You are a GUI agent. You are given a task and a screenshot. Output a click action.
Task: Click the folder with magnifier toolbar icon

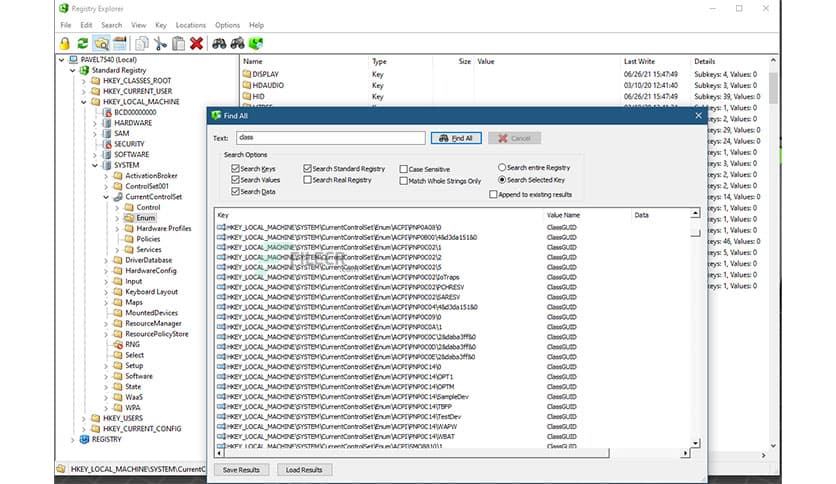coord(101,43)
